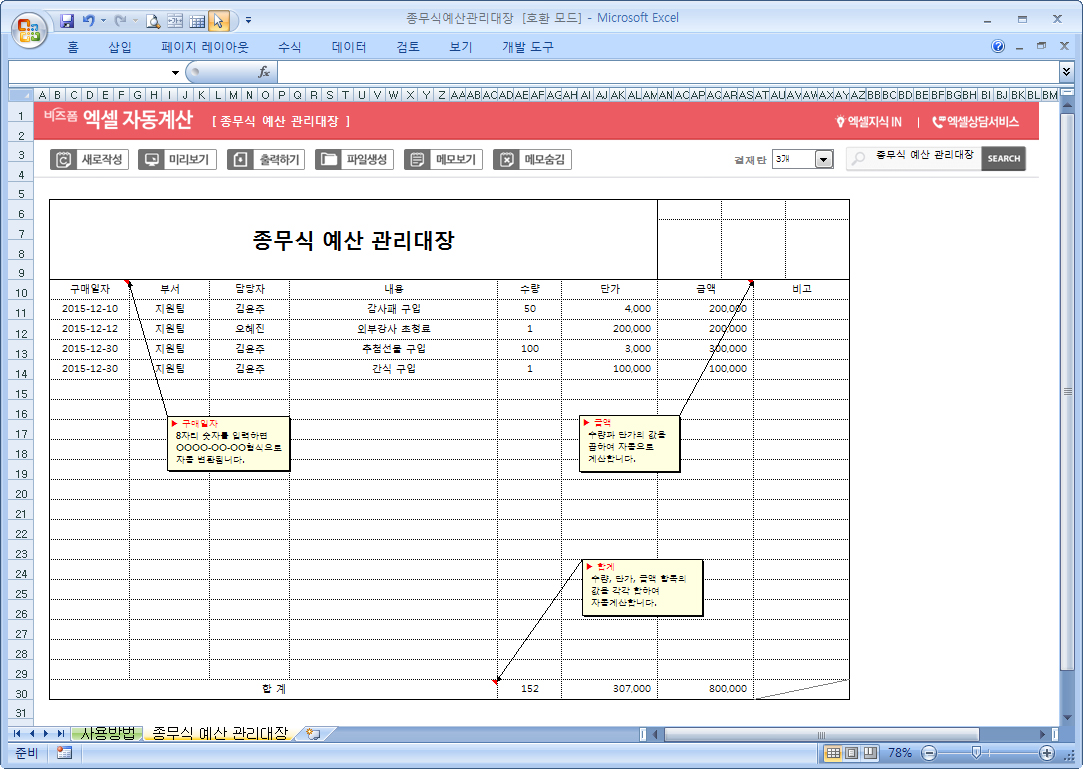Open the 보기 ribbon tab
The height and width of the screenshot is (769, 1083).
[461, 47]
